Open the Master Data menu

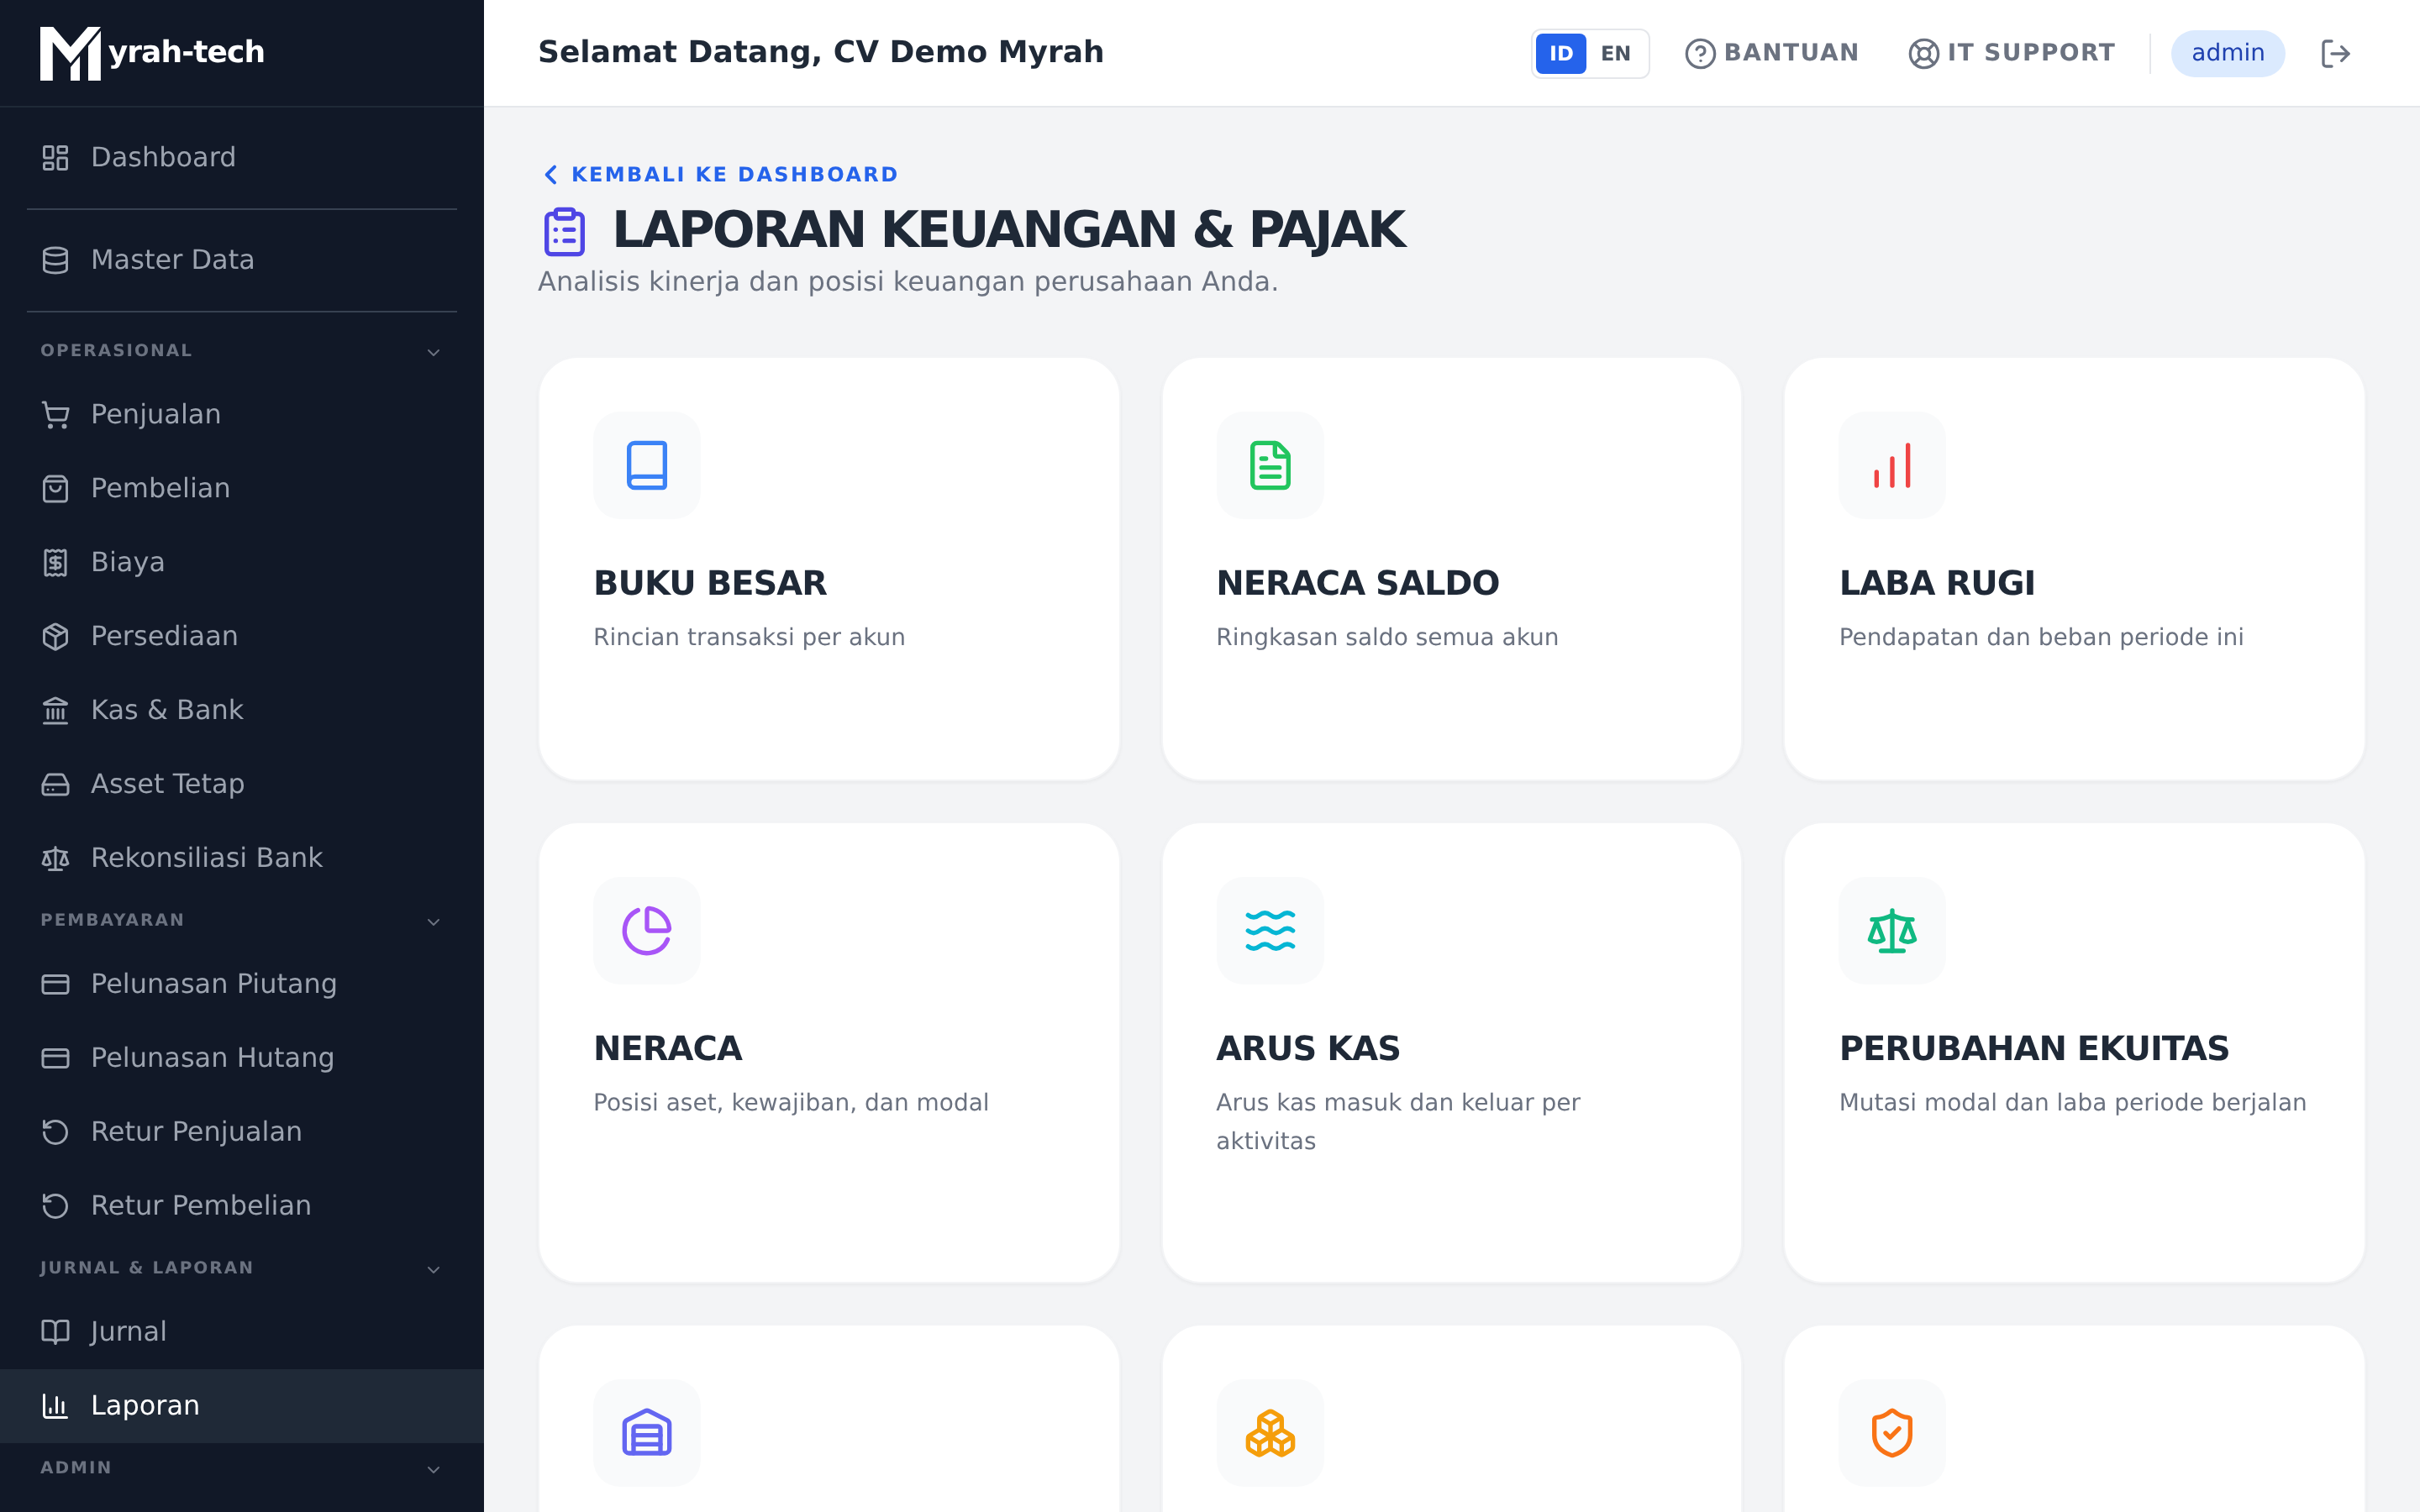242,260
